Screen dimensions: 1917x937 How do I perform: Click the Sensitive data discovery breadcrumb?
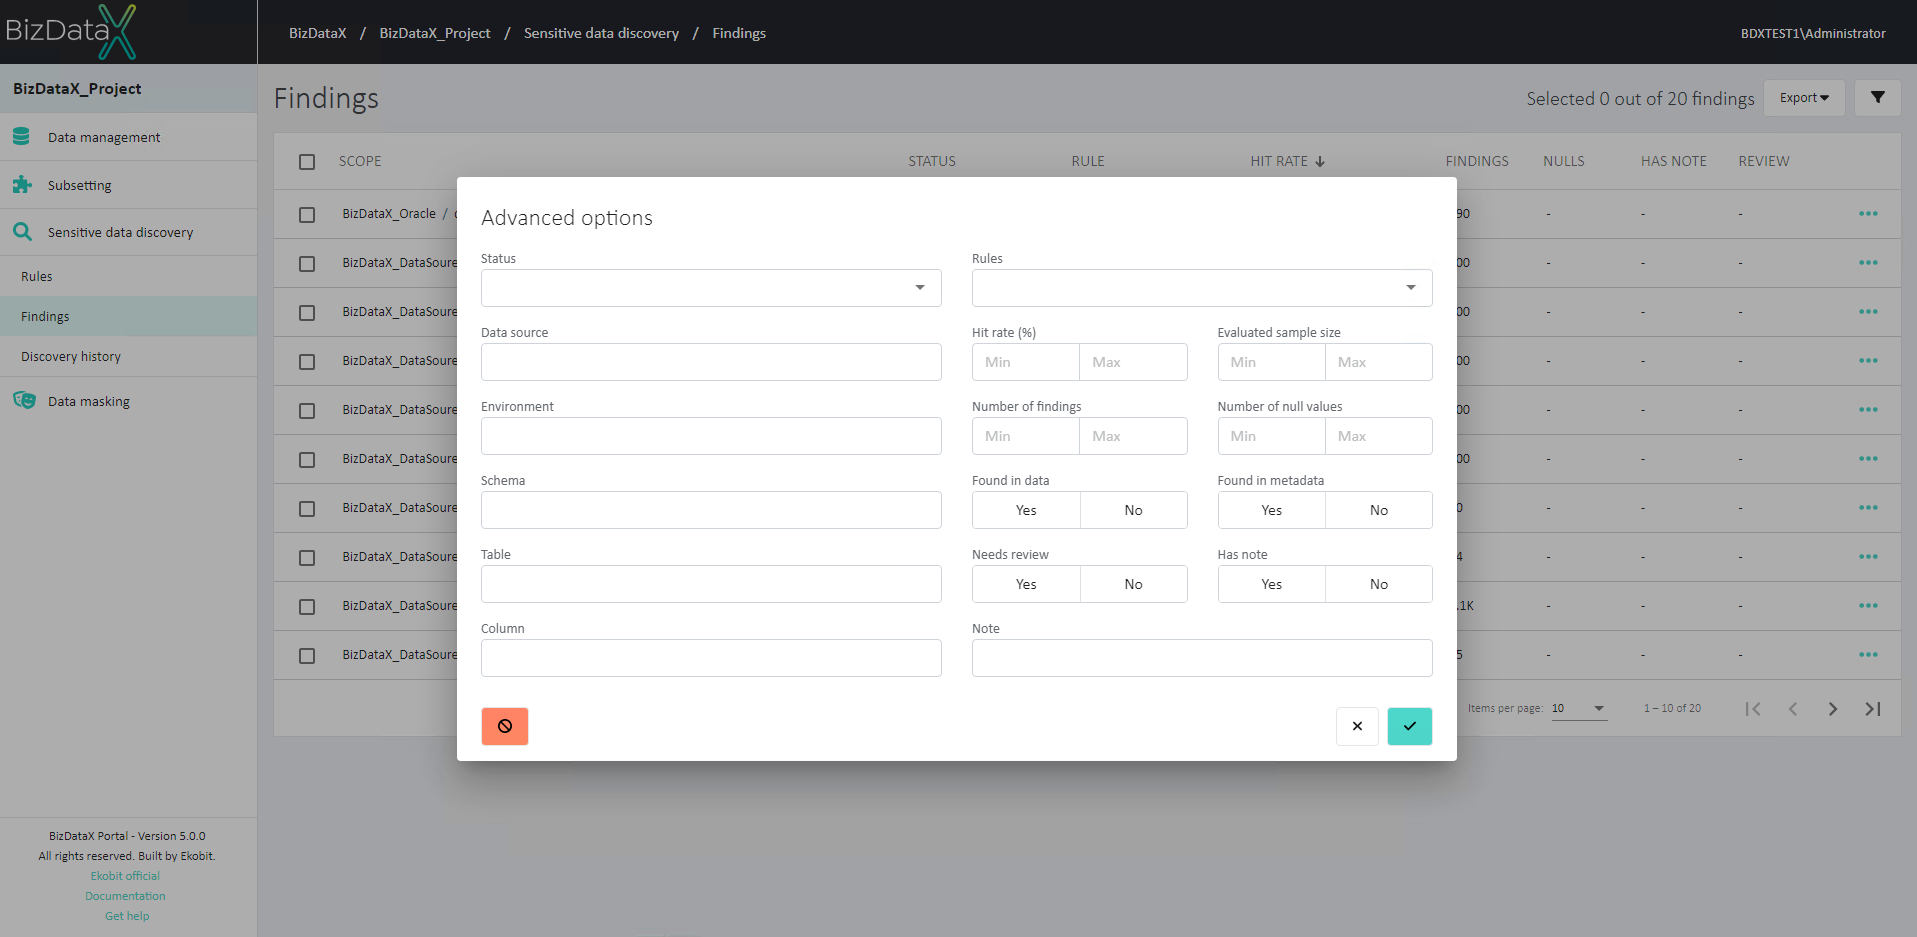click(x=601, y=33)
